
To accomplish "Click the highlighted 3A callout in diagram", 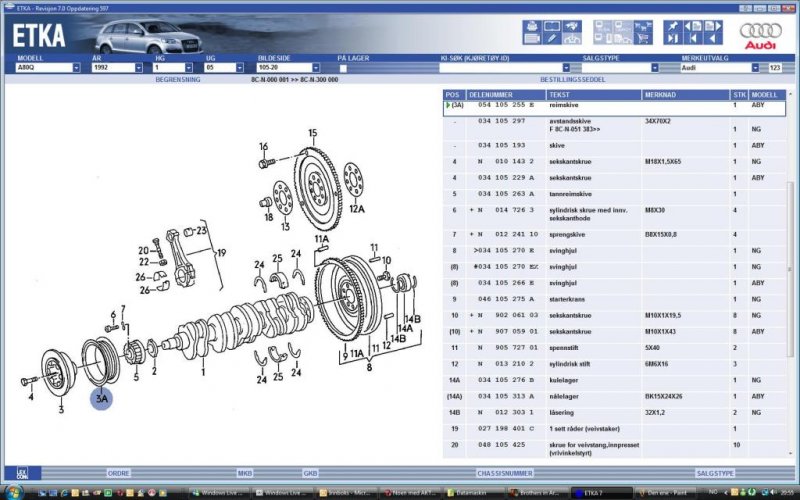I will [x=102, y=398].
